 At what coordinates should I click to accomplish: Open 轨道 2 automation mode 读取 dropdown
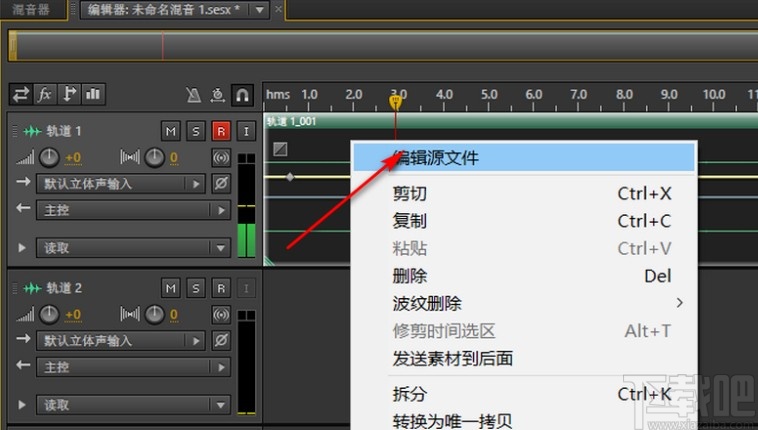[133, 405]
